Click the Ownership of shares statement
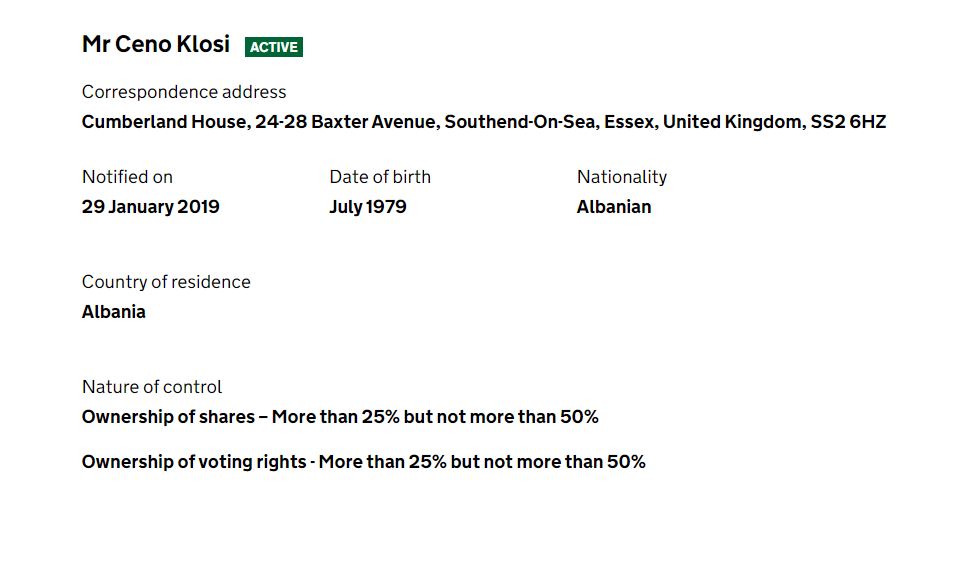This screenshot has width=967, height=563. [340, 417]
